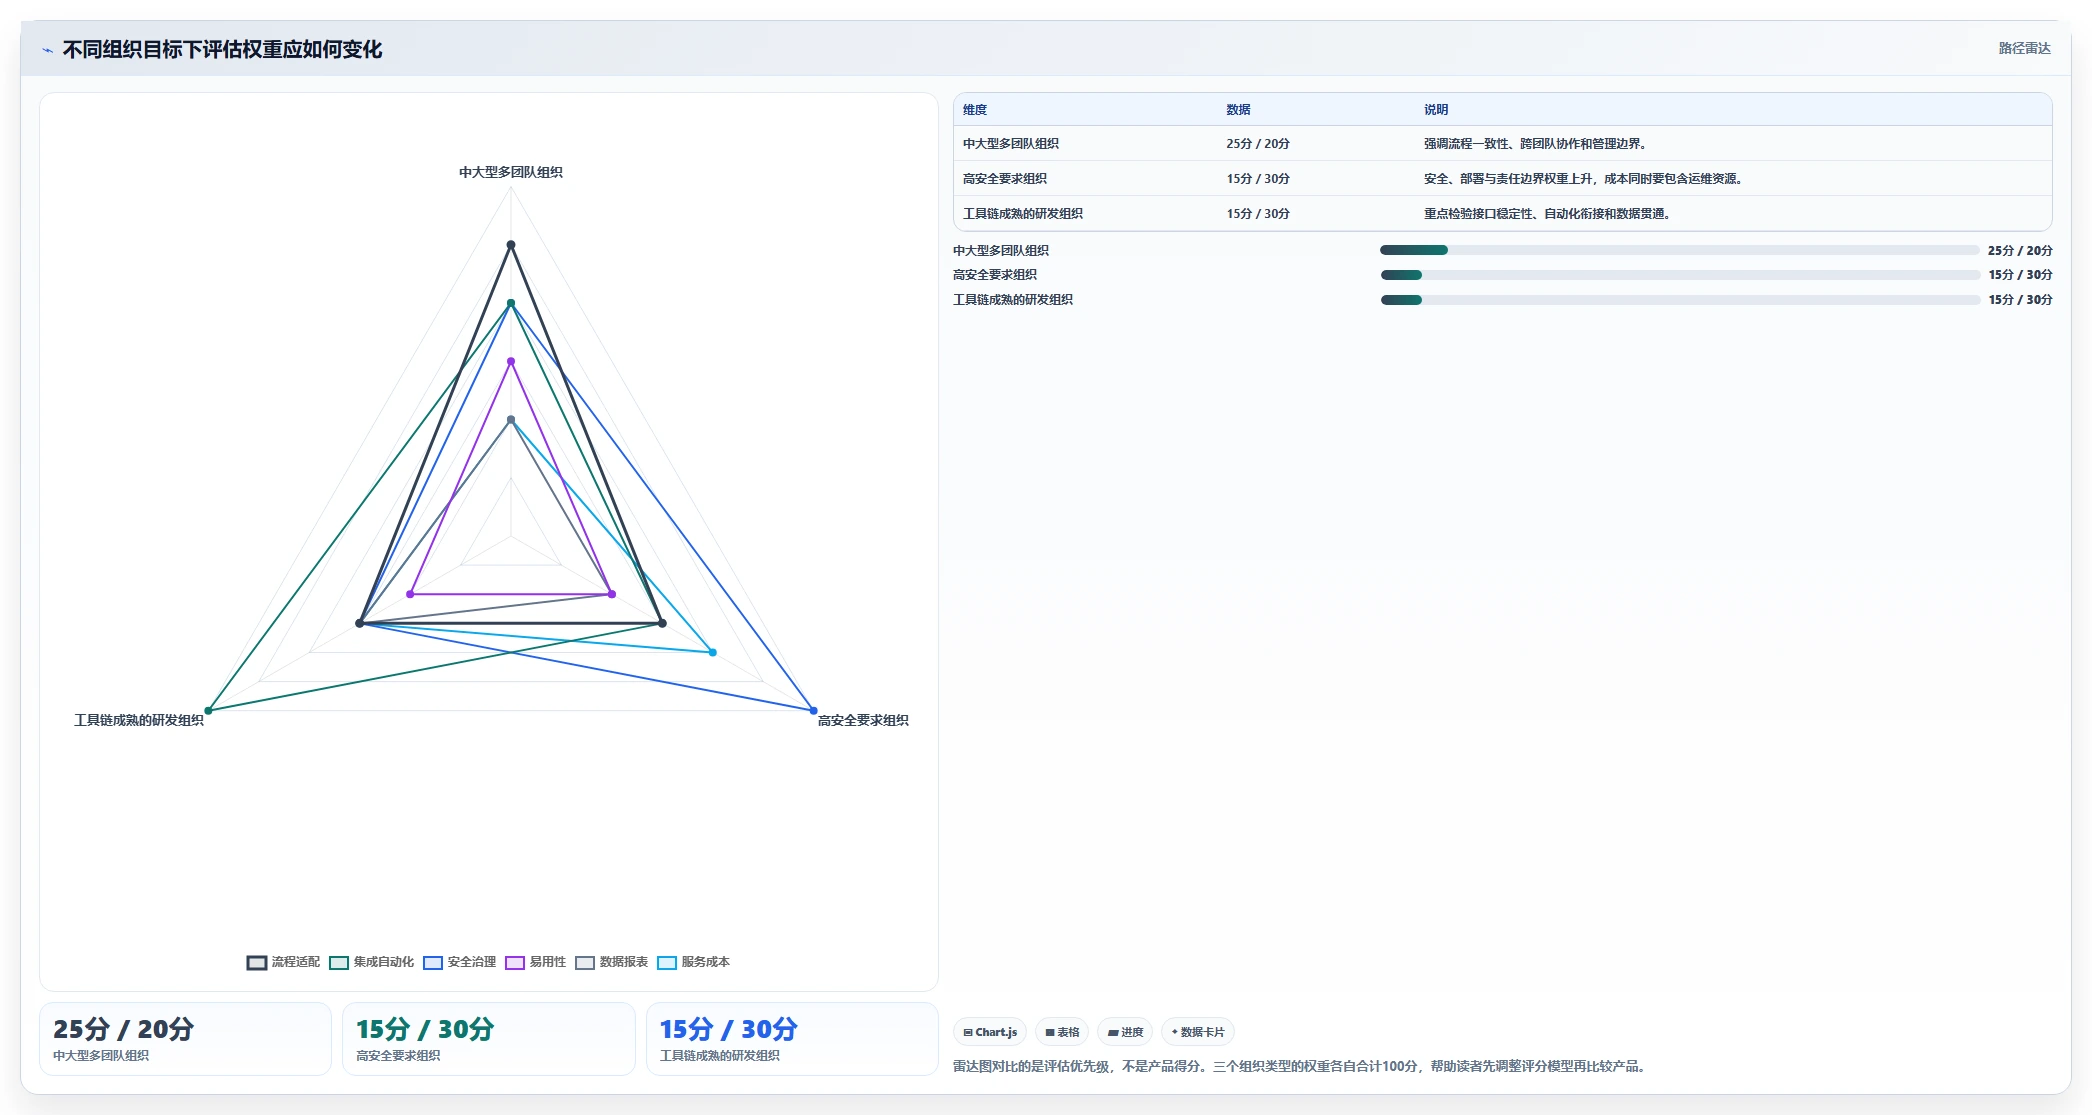Click the 数据 column header
This screenshot has width=2092, height=1115.
click(1238, 110)
